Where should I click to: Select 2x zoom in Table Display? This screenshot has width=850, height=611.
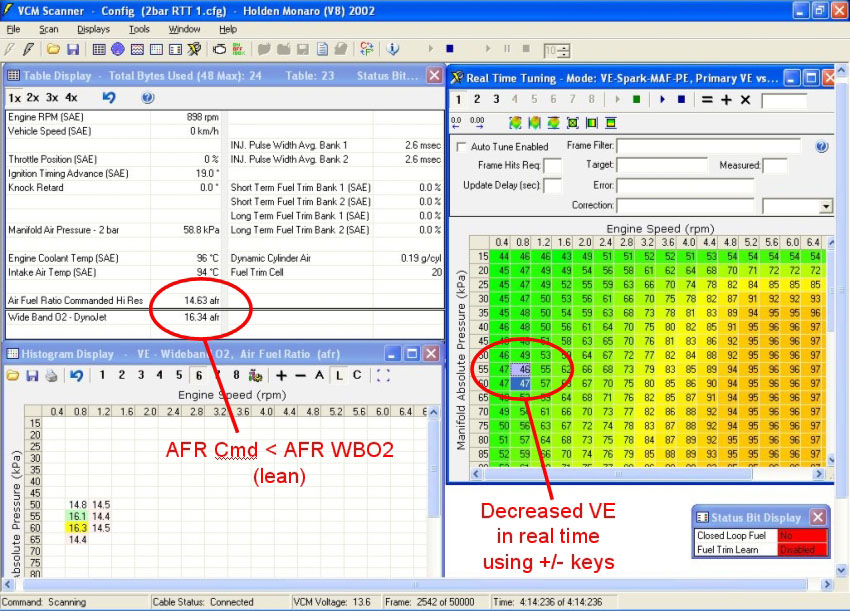point(33,98)
